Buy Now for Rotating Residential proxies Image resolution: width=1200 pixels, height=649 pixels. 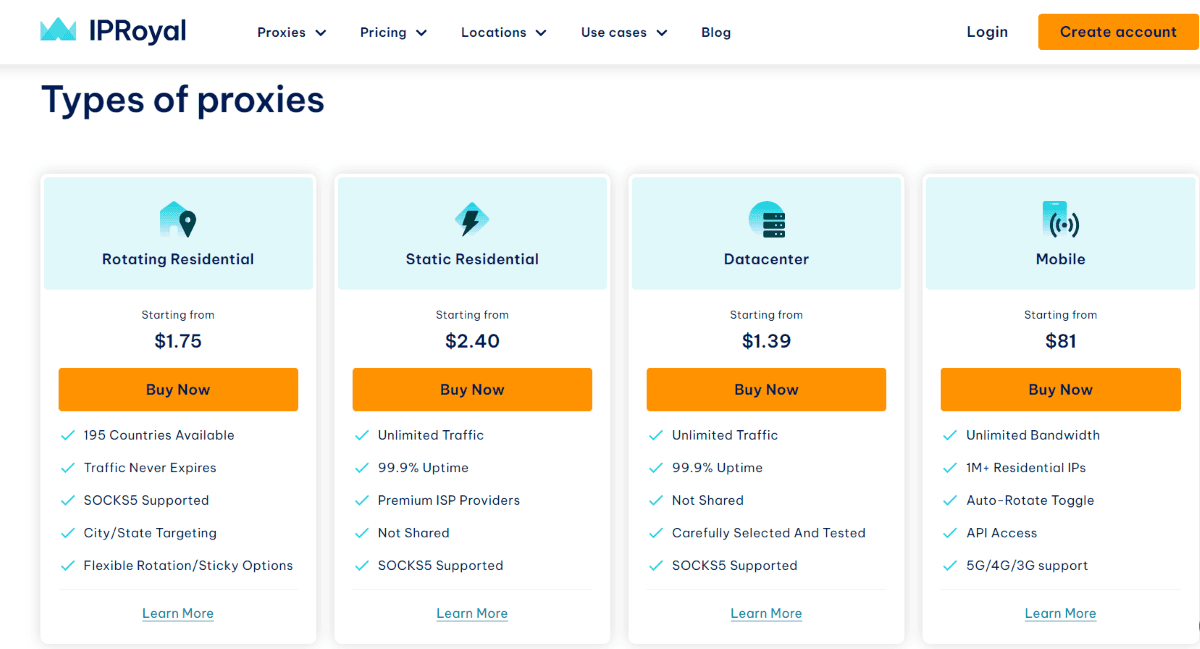pos(178,389)
